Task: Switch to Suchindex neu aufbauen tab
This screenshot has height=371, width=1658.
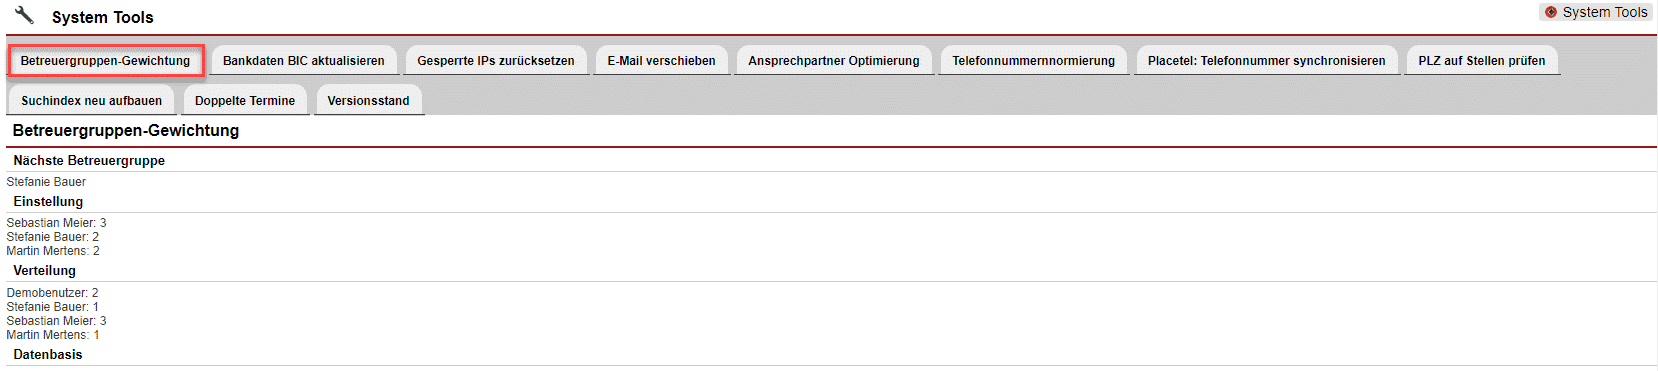Action: click(92, 101)
